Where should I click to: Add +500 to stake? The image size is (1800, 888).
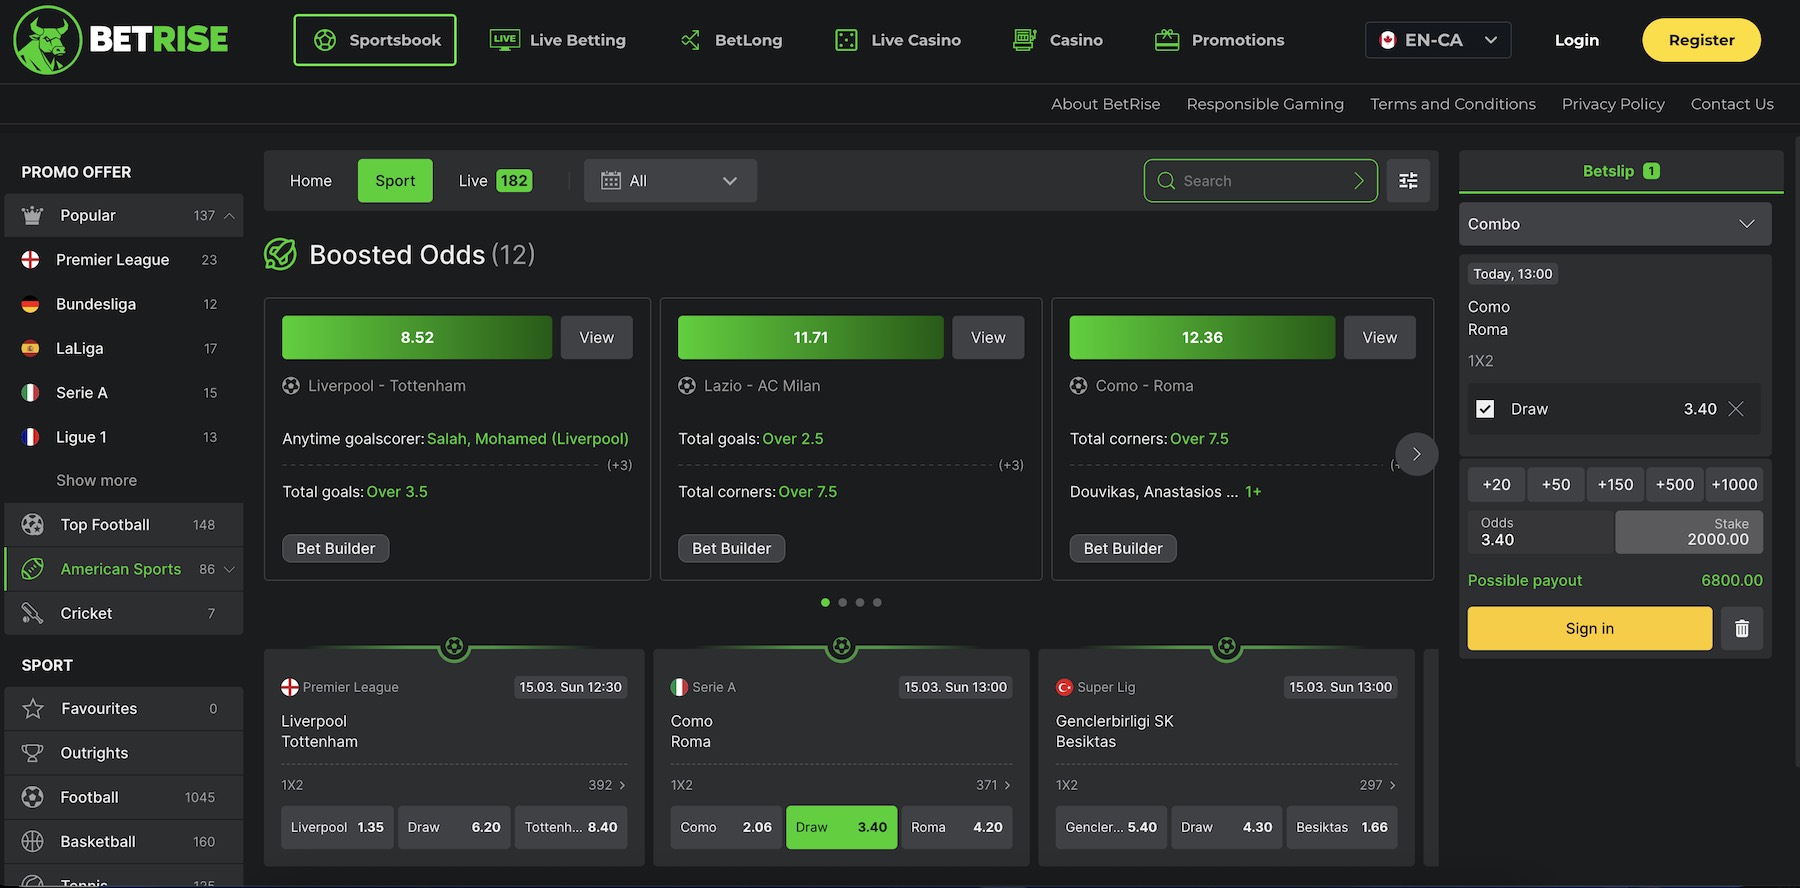[1675, 484]
